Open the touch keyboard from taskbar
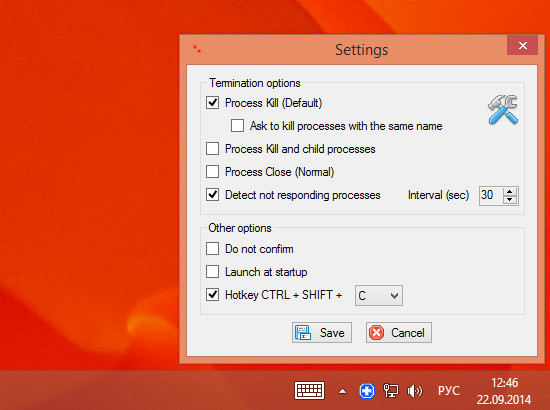Viewport: 550px width, 410px height. coord(309,390)
